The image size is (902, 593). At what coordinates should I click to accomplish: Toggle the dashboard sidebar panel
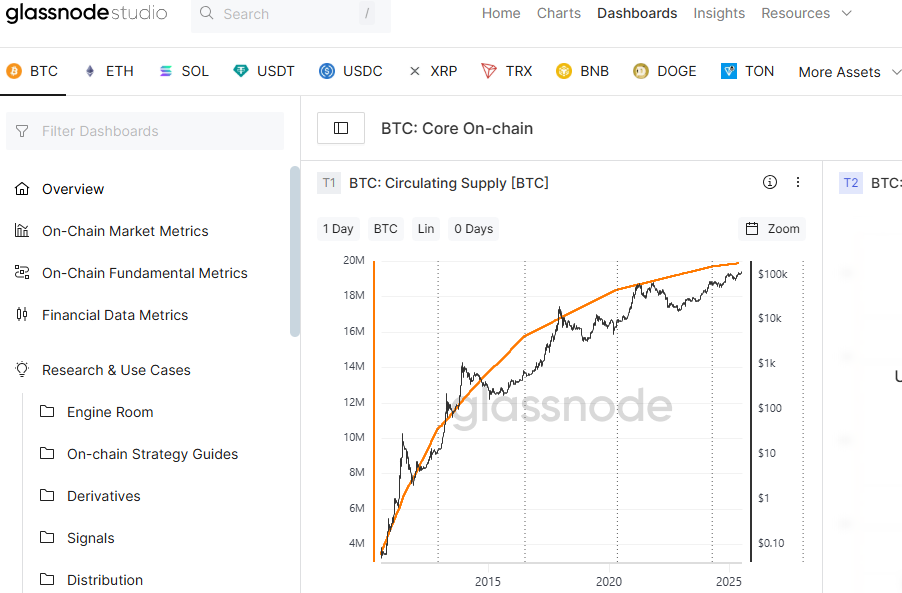click(x=341, y=128)
